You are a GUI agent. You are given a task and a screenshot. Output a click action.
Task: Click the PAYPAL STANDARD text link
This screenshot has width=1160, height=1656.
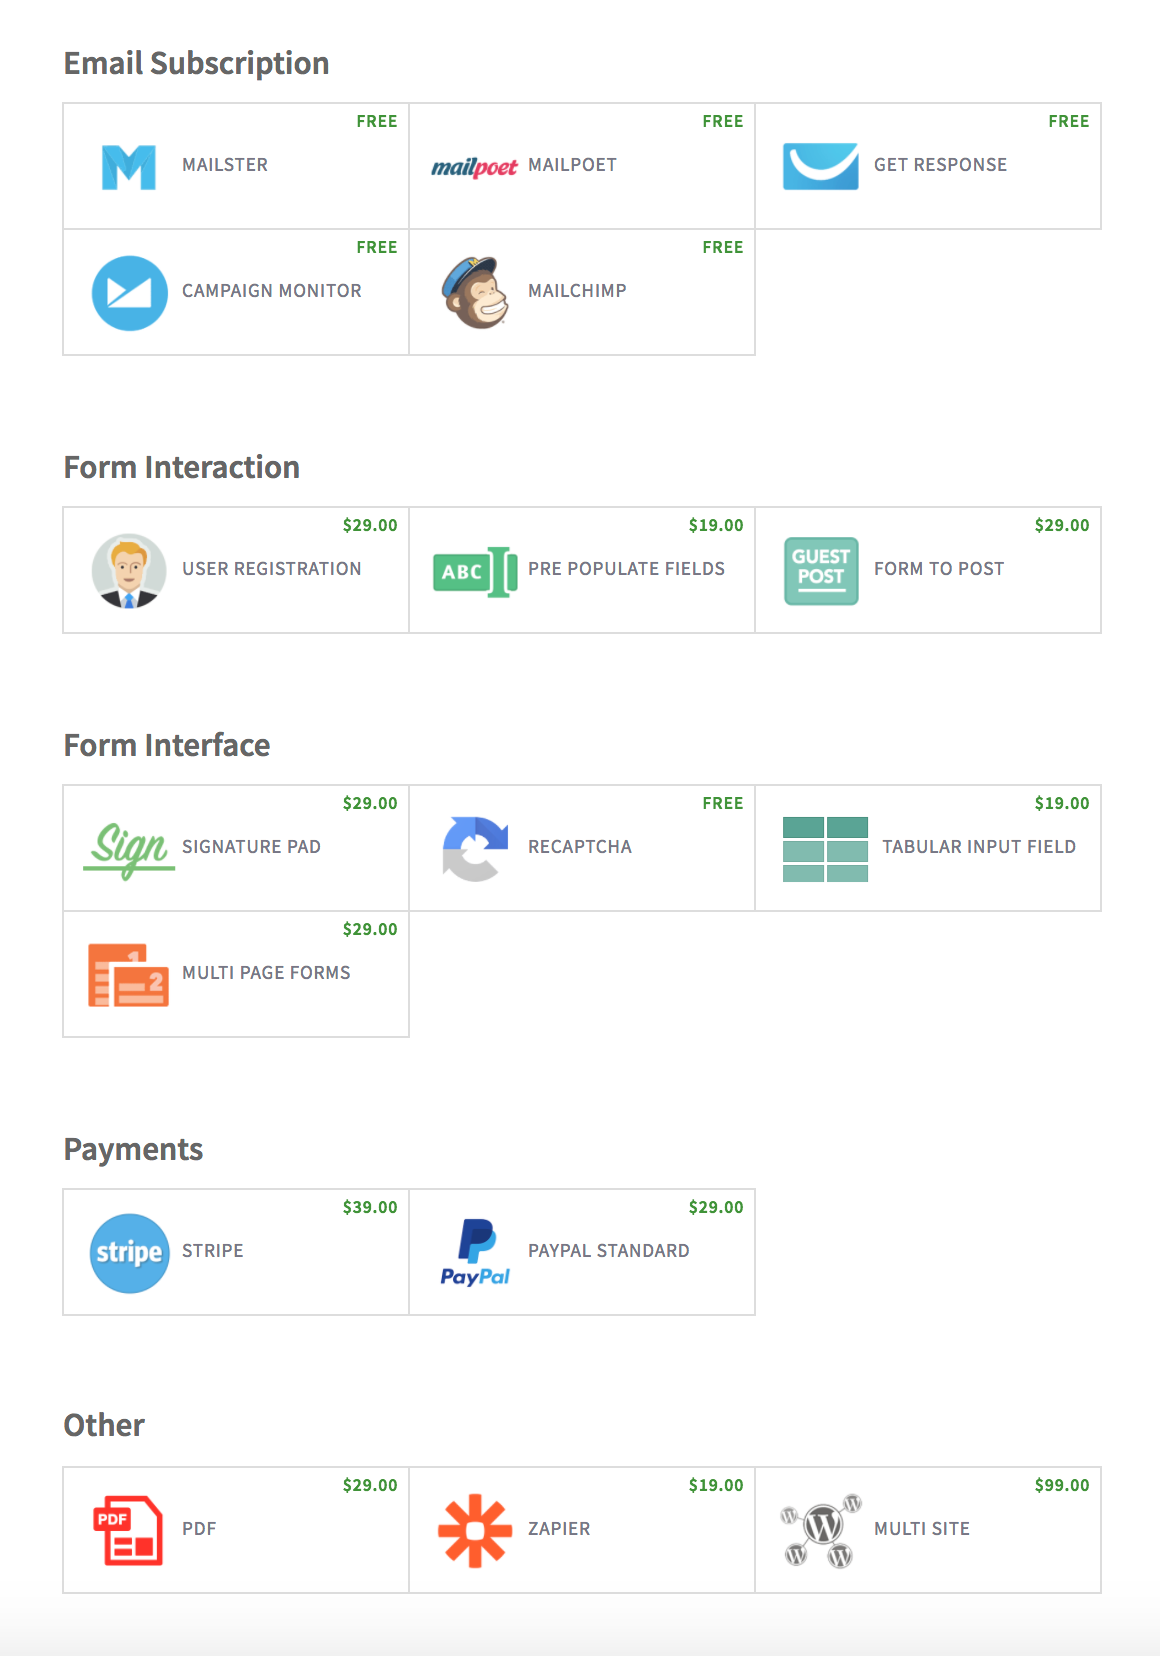coord(608,1251)
